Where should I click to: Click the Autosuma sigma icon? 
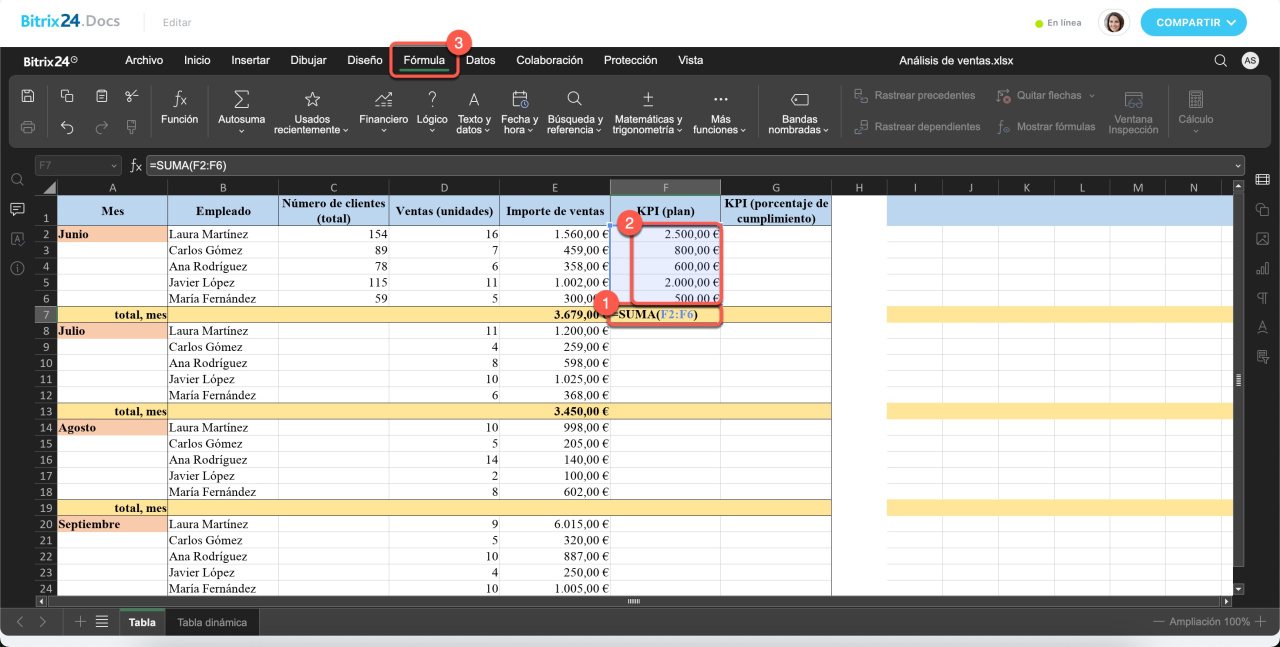241,99
